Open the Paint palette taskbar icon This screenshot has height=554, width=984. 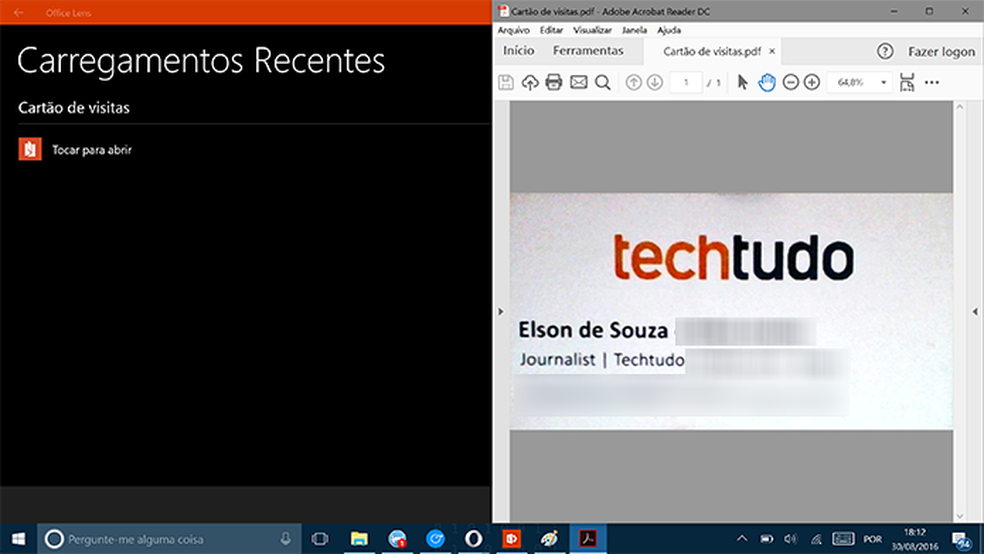tap(550, 539)
